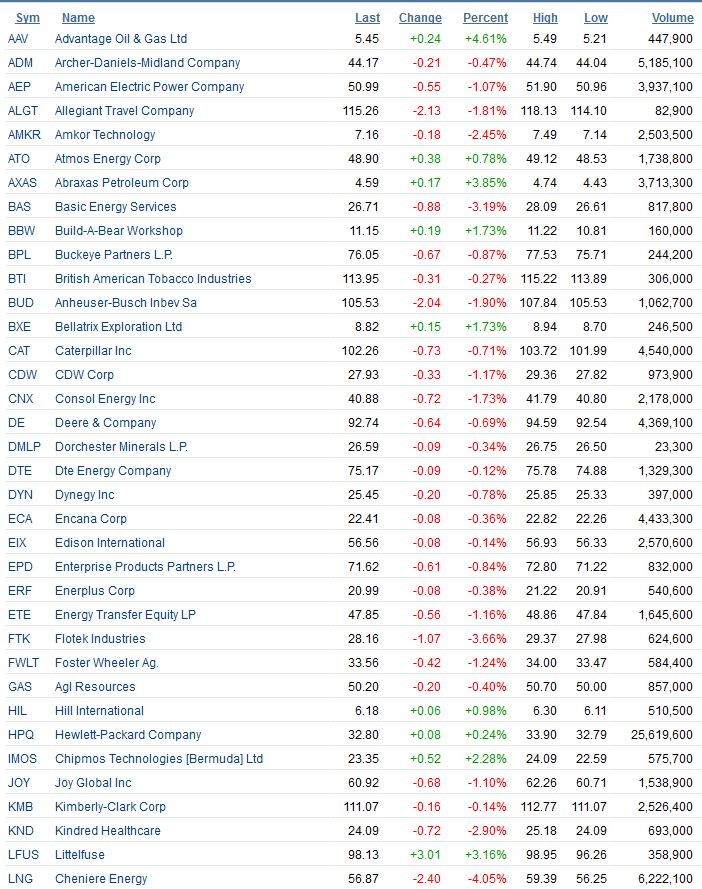Open Buckeye Partners L.P. name
The height and width of the screenshot is (889, 702).
114,255
